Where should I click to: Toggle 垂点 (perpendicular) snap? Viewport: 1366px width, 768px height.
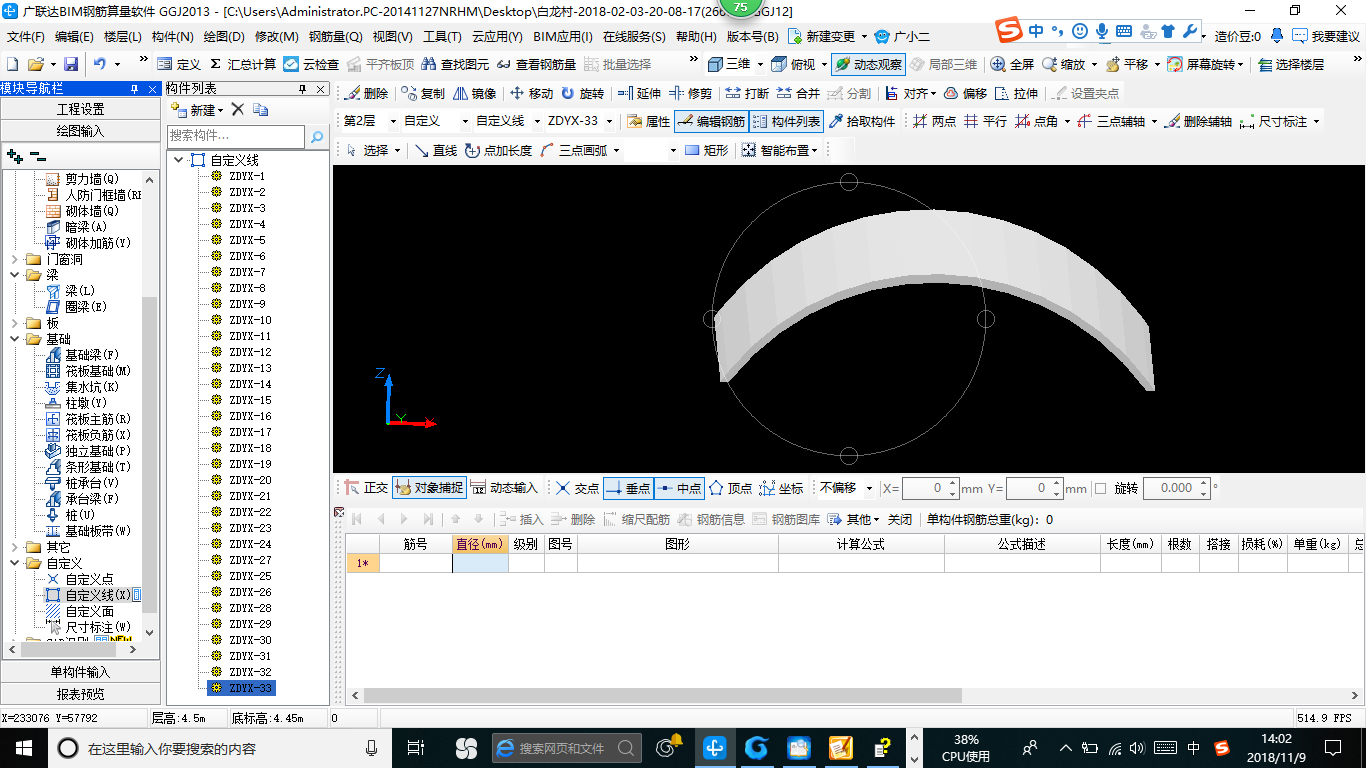tap(628, 488)
